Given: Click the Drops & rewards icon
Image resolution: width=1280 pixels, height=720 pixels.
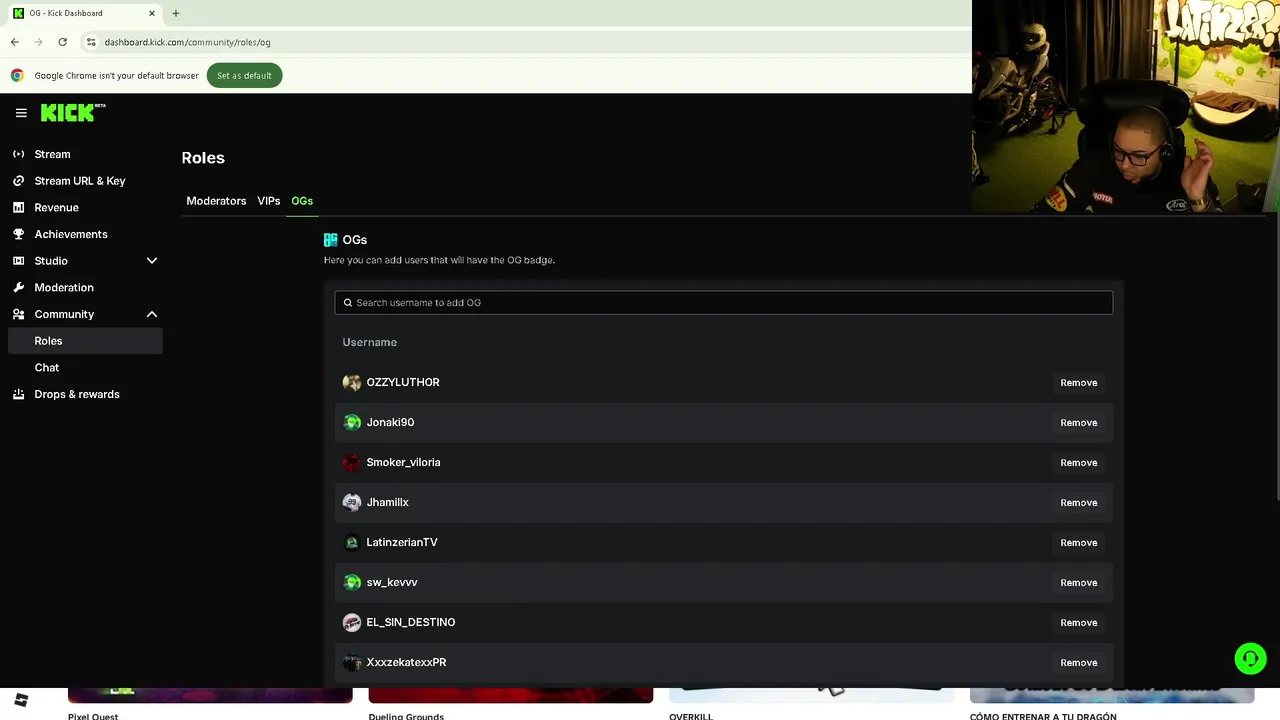Looking at the screenshot, I should [18, 394].
